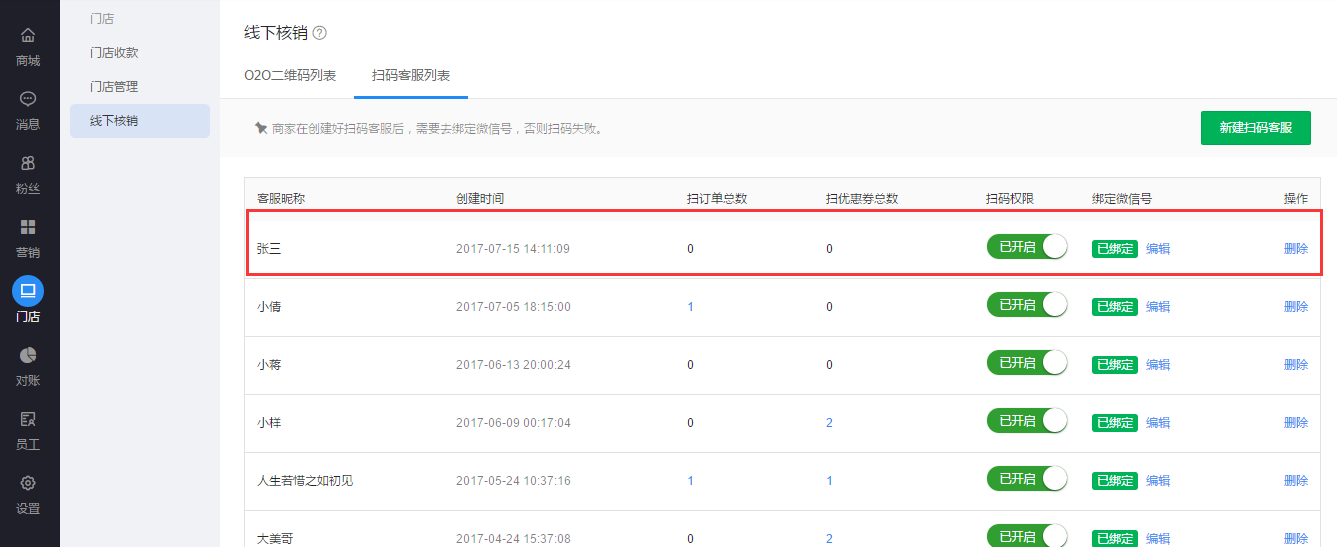Delete the 小蒋 customer service row

(1295, 365)
